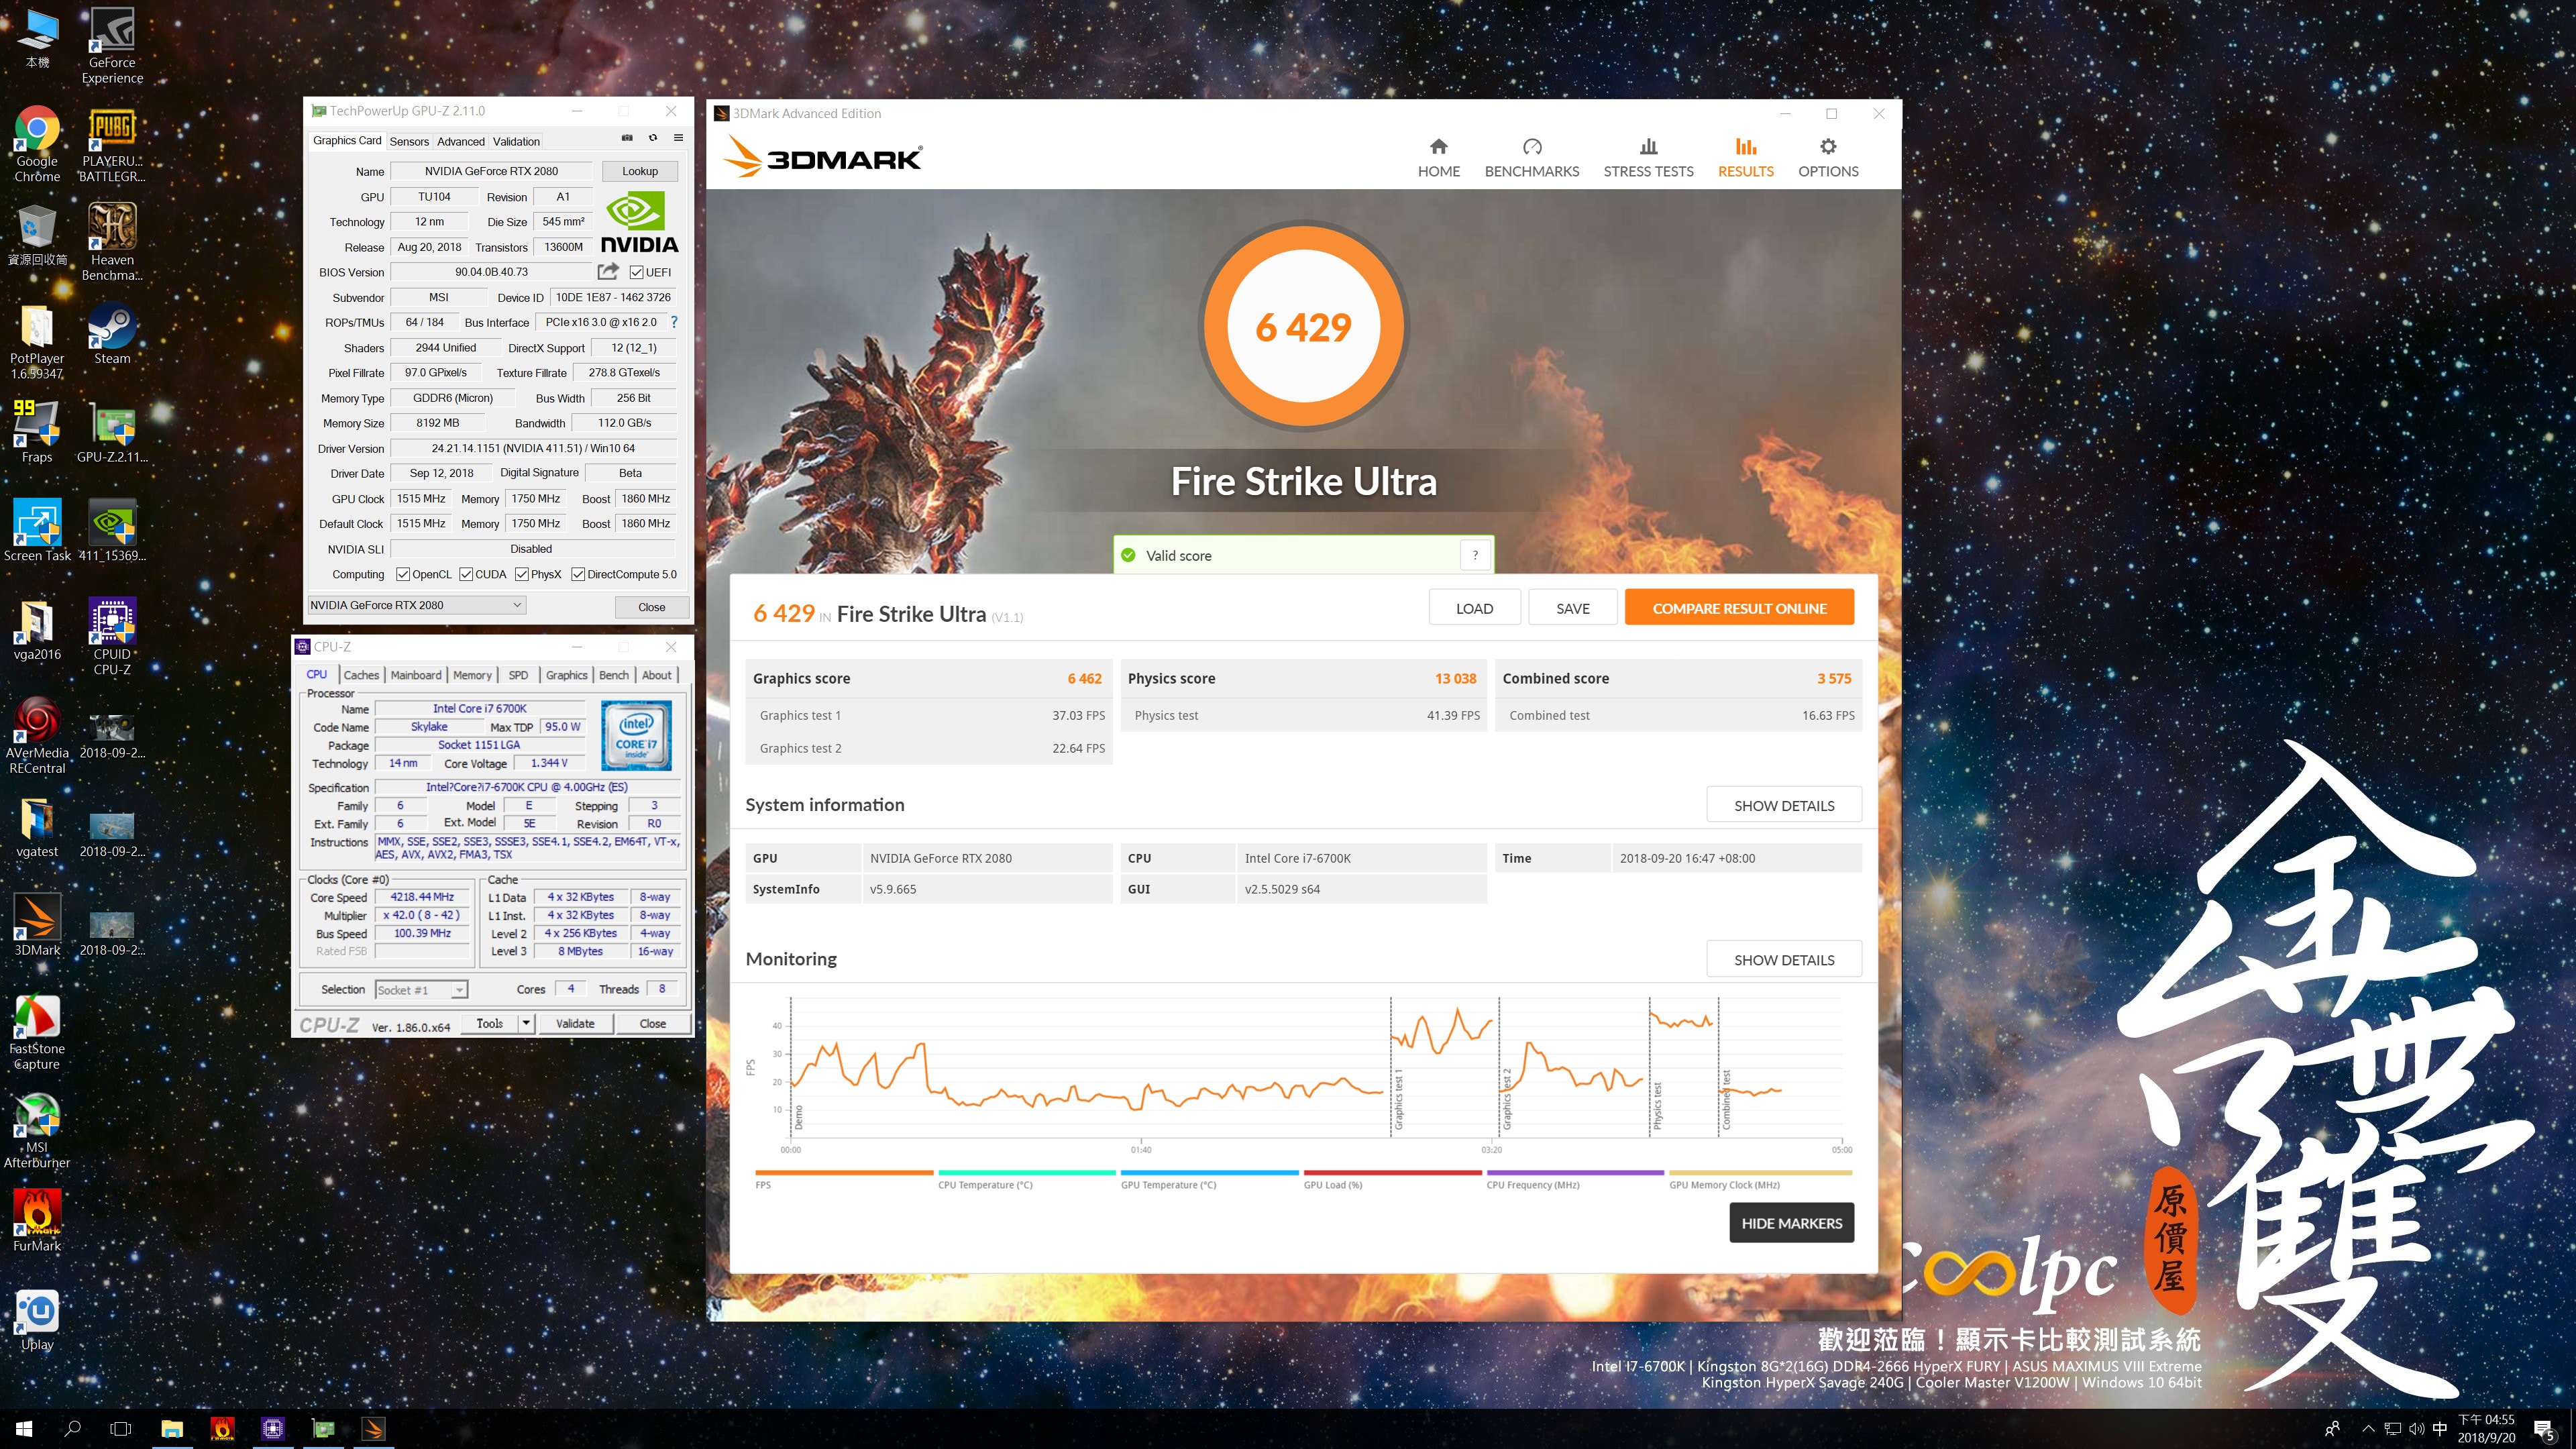Click the GPU-Z Lookup button
The height and width of the screenshot is (1449, 2576).
pyautogui.click(x=640, y=171)
